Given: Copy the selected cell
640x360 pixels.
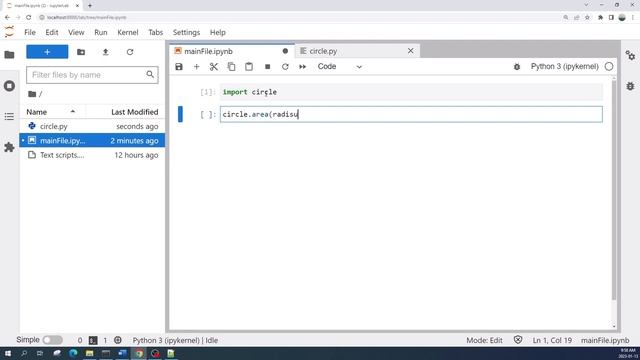Looking at the screenshot, I should click(x=231, y=67).
